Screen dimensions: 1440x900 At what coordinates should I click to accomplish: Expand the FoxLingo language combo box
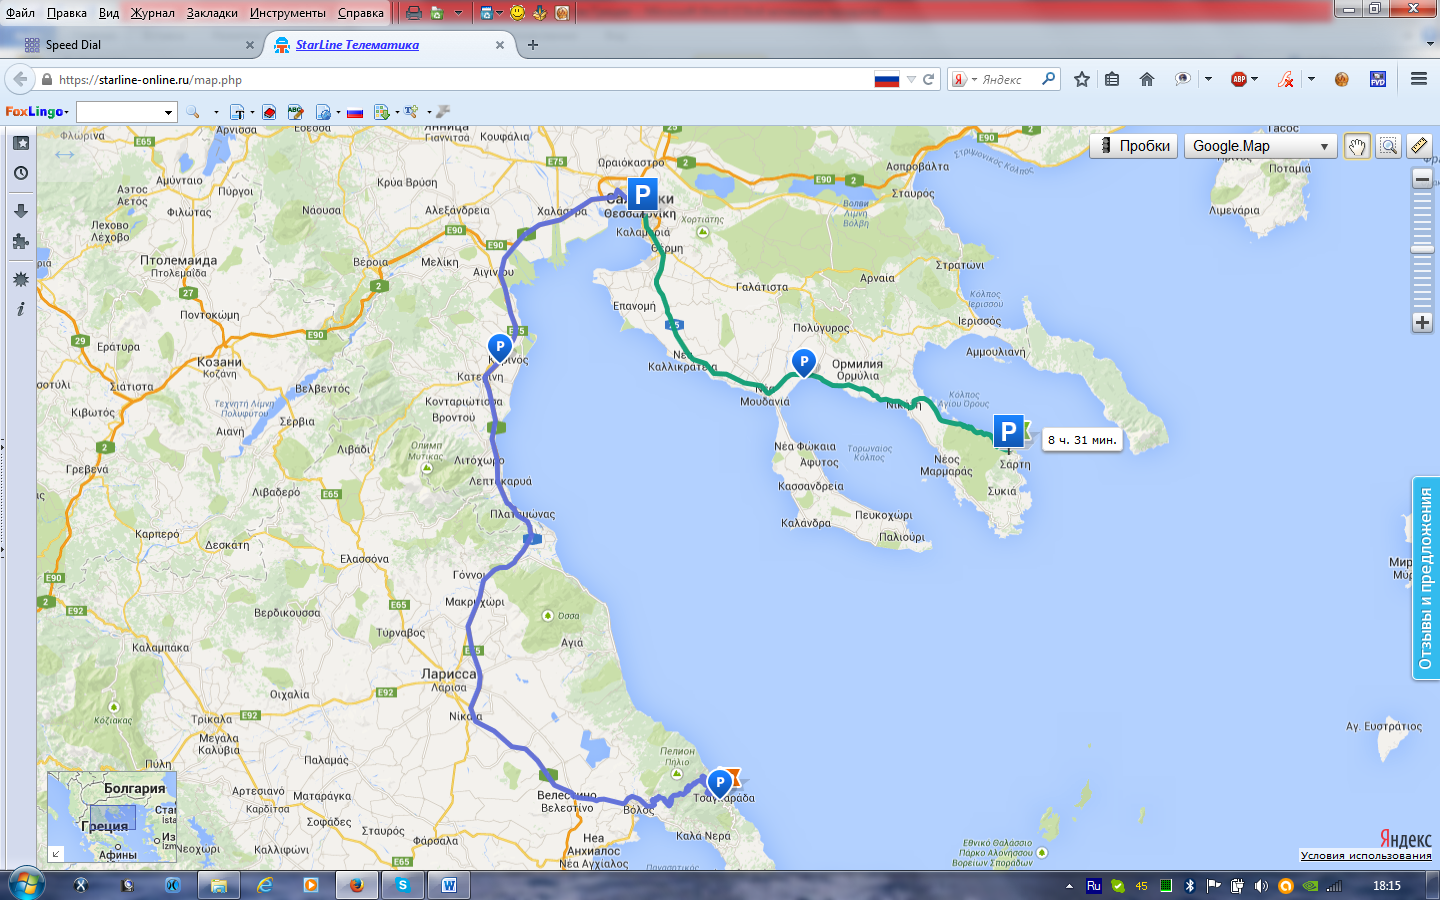[168, 112]
